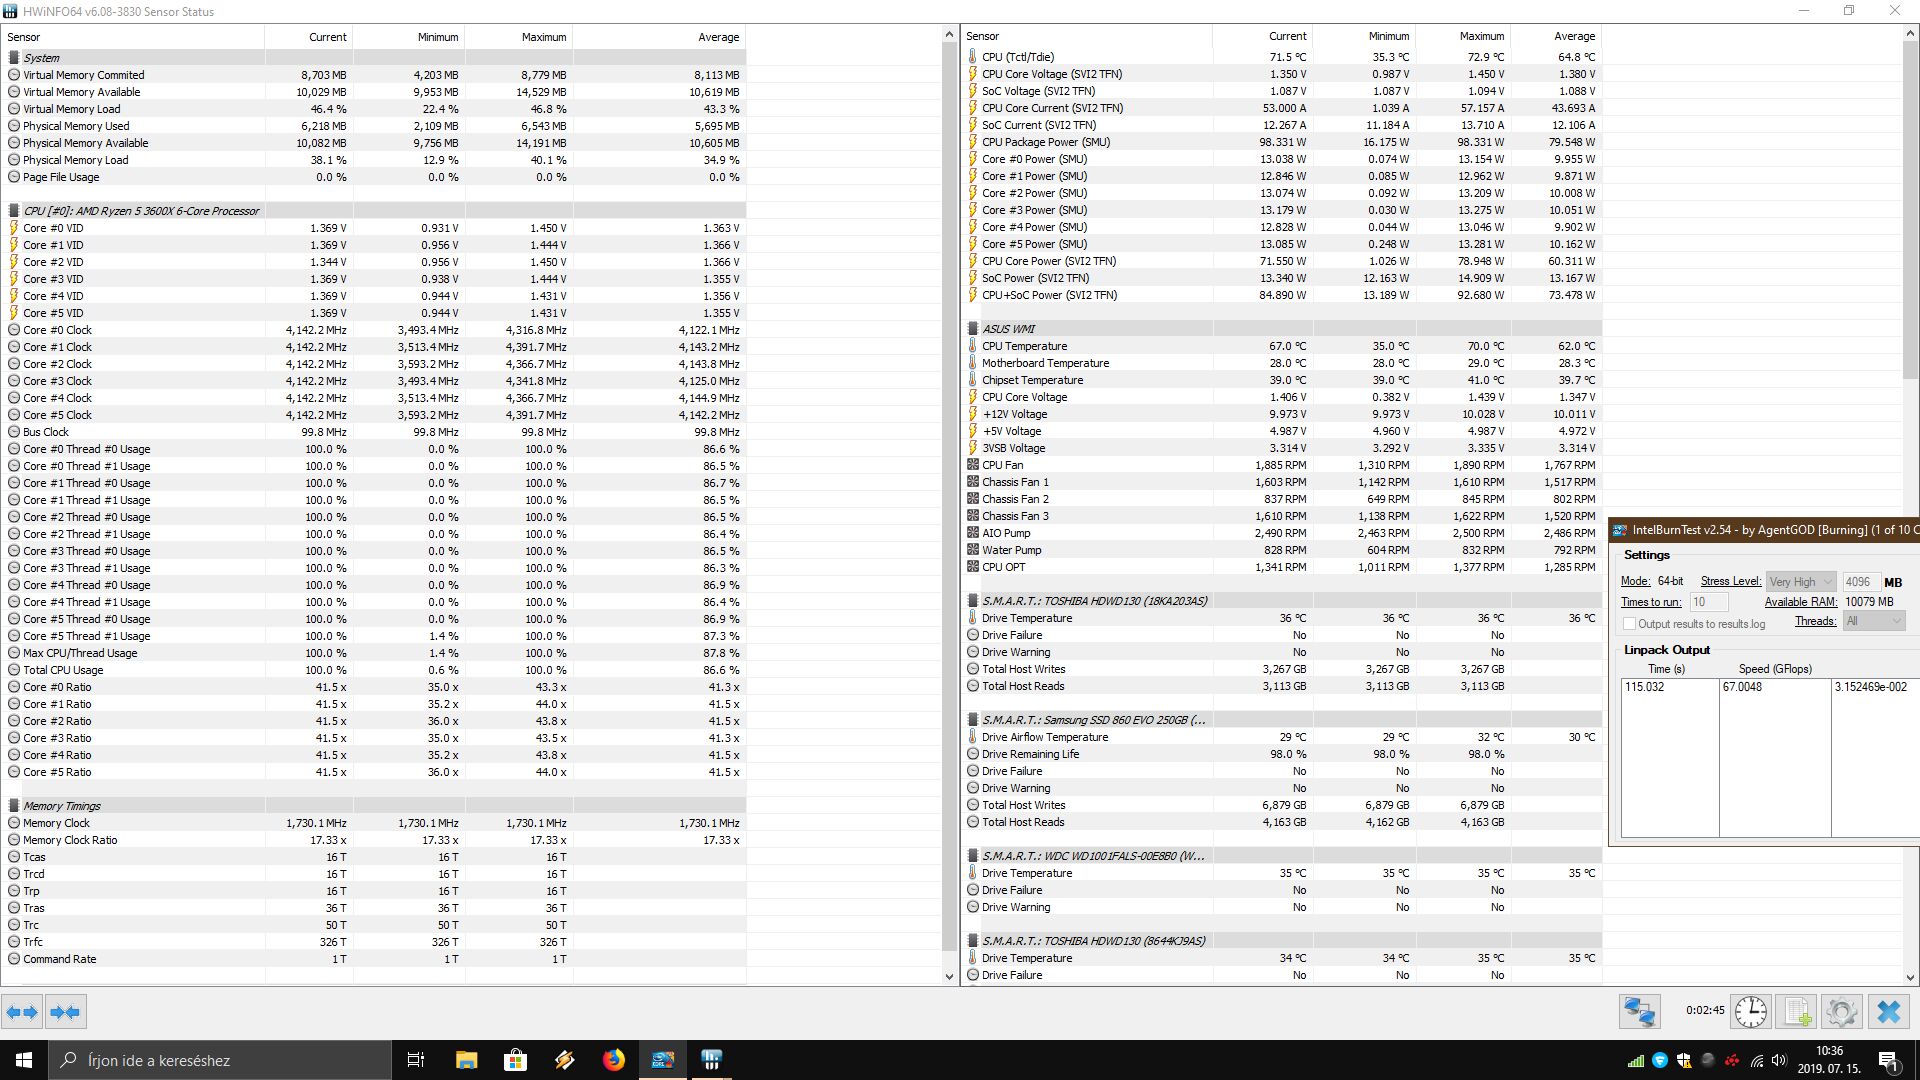Open the remote network monitoring icon

(x=1640, y=1012)
